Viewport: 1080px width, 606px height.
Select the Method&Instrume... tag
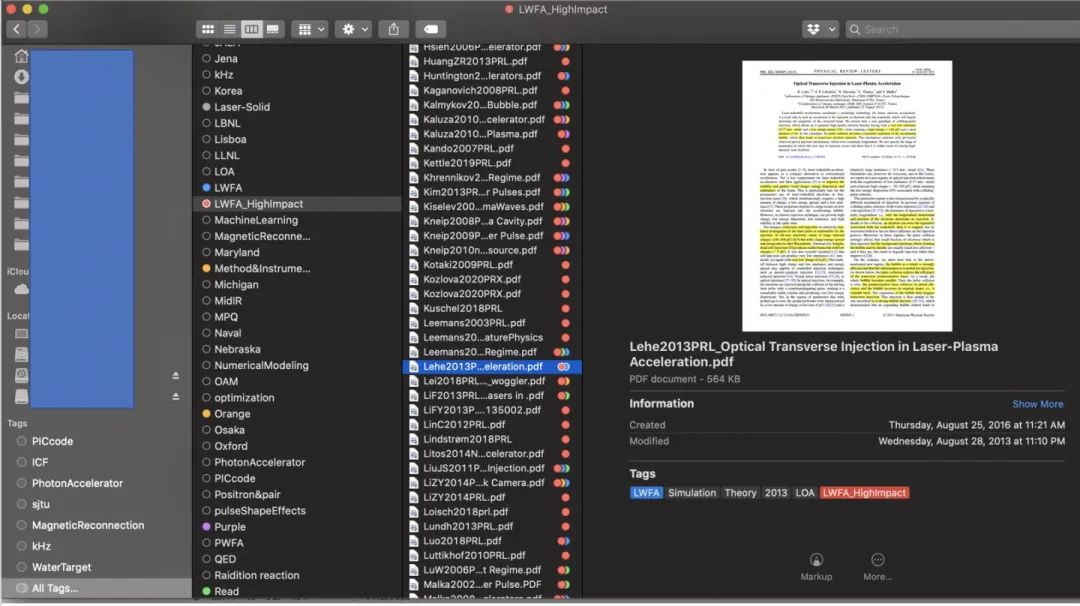(262, 269)
